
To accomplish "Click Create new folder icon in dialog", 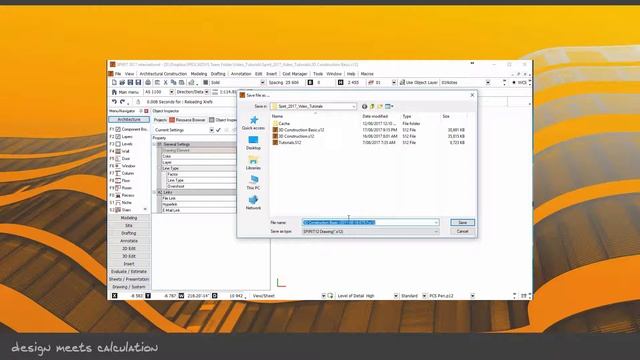I will coord(380,107).
